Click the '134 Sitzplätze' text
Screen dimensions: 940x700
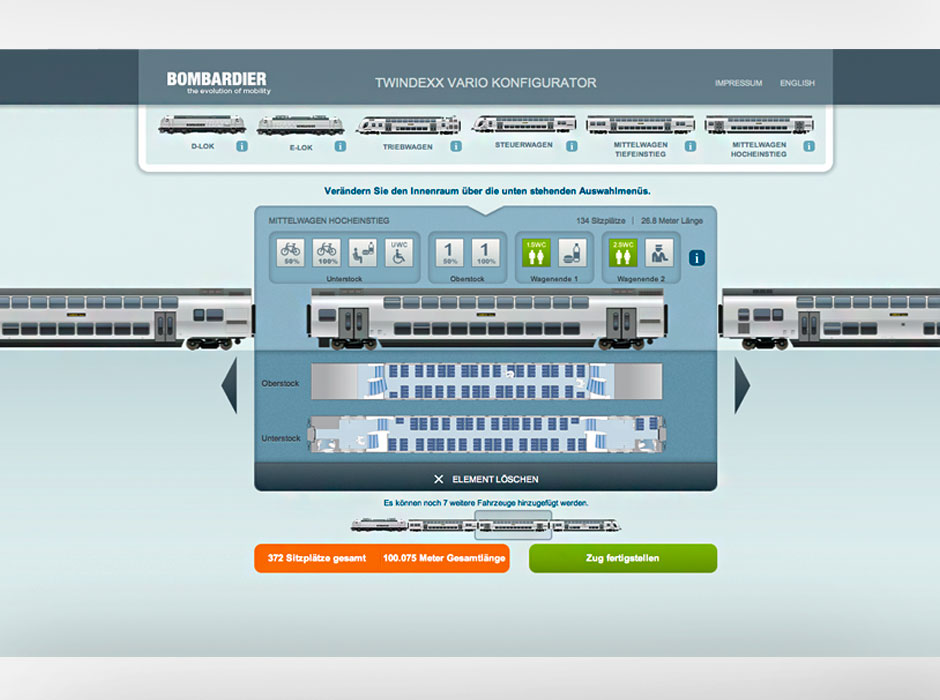[x=601, y=221]
